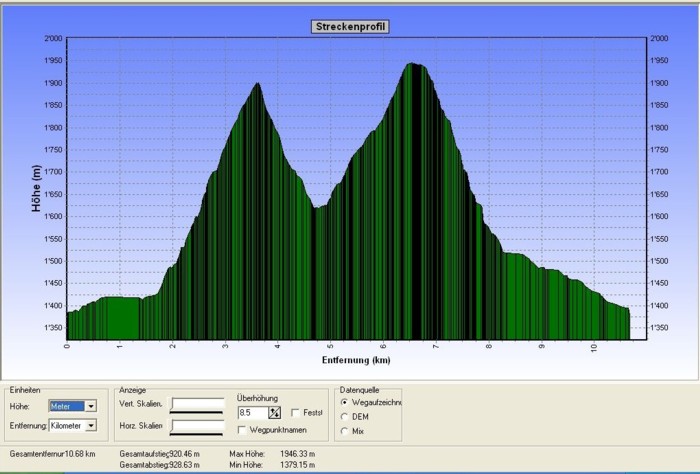The width and height of the screenshot is (700, 474).
Task: Click the Überhöhung value field
Action: pyautogui.click(x=252, y=412)
